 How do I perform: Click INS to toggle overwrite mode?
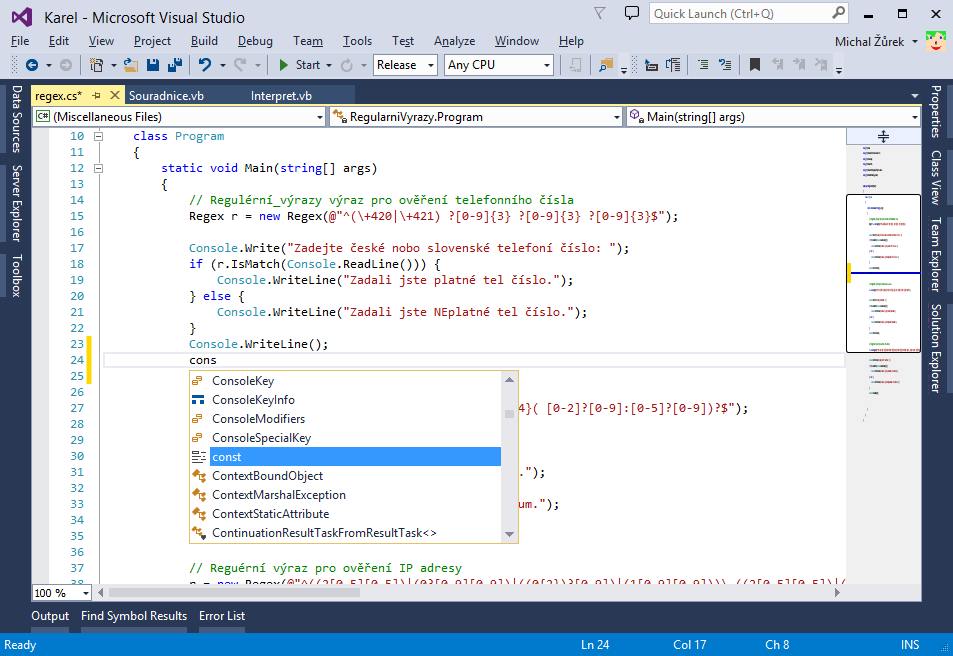909,644
